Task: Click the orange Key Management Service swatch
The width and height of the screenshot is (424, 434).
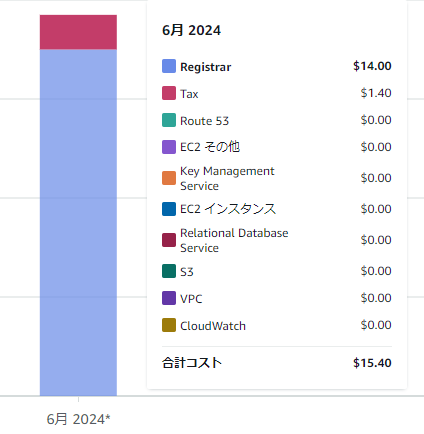Action: (x=169, y=178)
